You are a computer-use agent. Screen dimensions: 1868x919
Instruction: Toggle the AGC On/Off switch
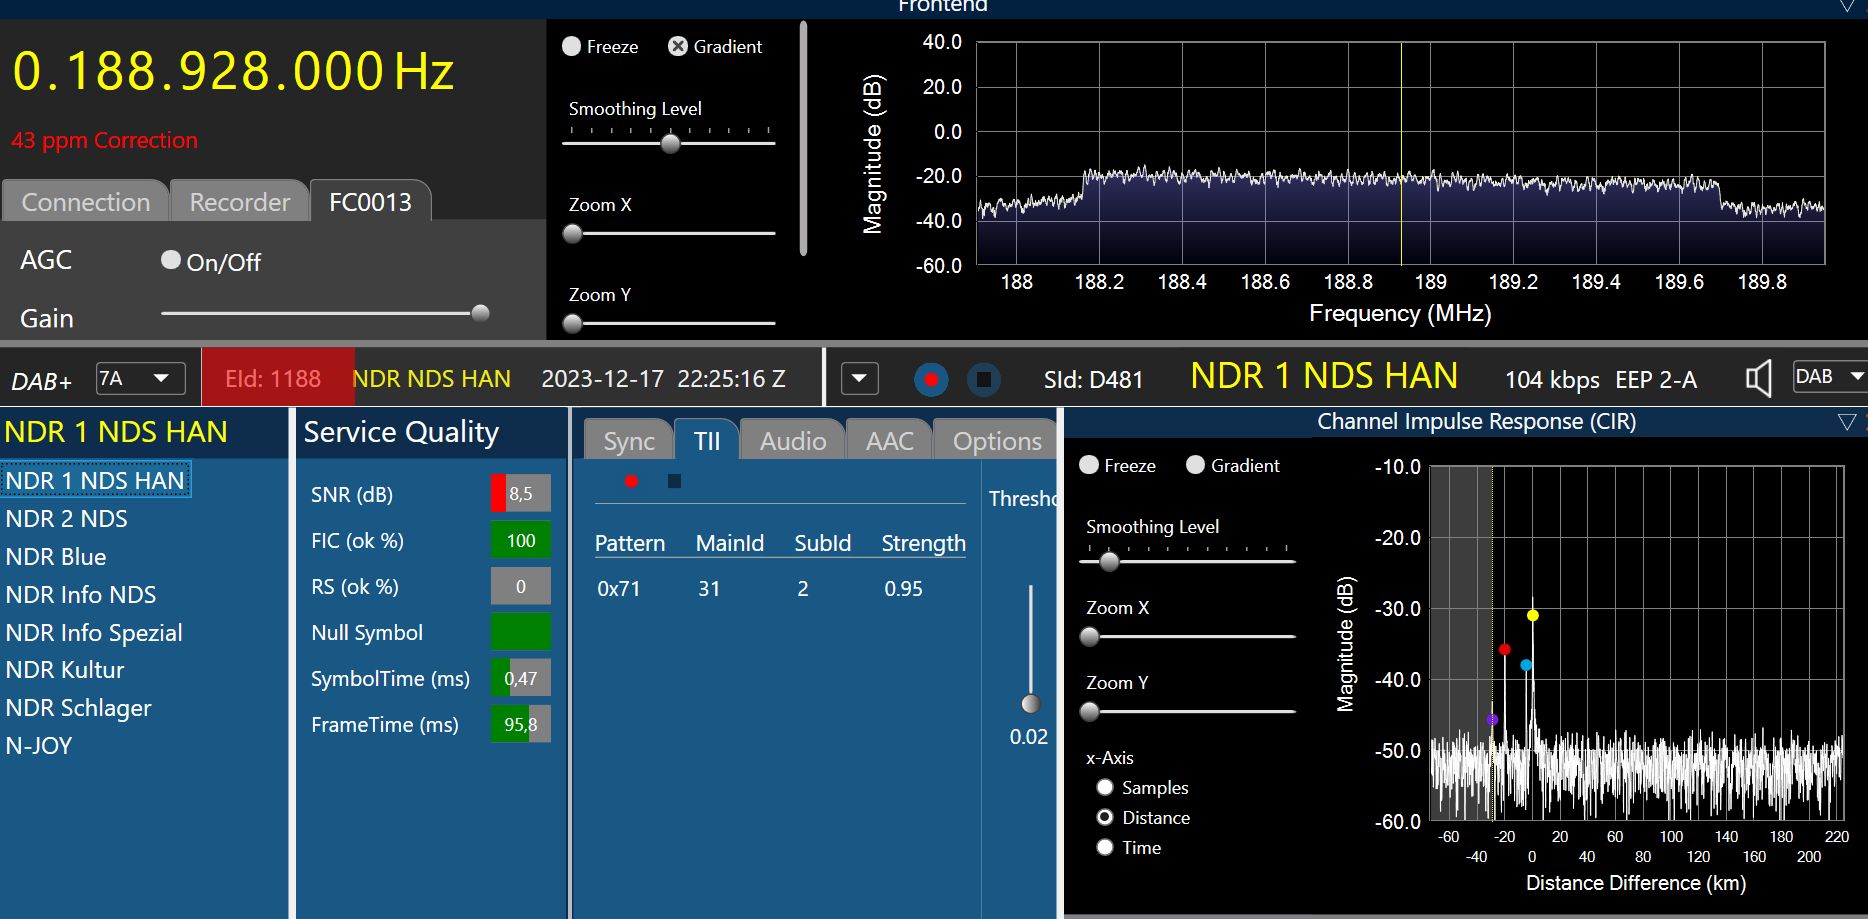point(171,260)
